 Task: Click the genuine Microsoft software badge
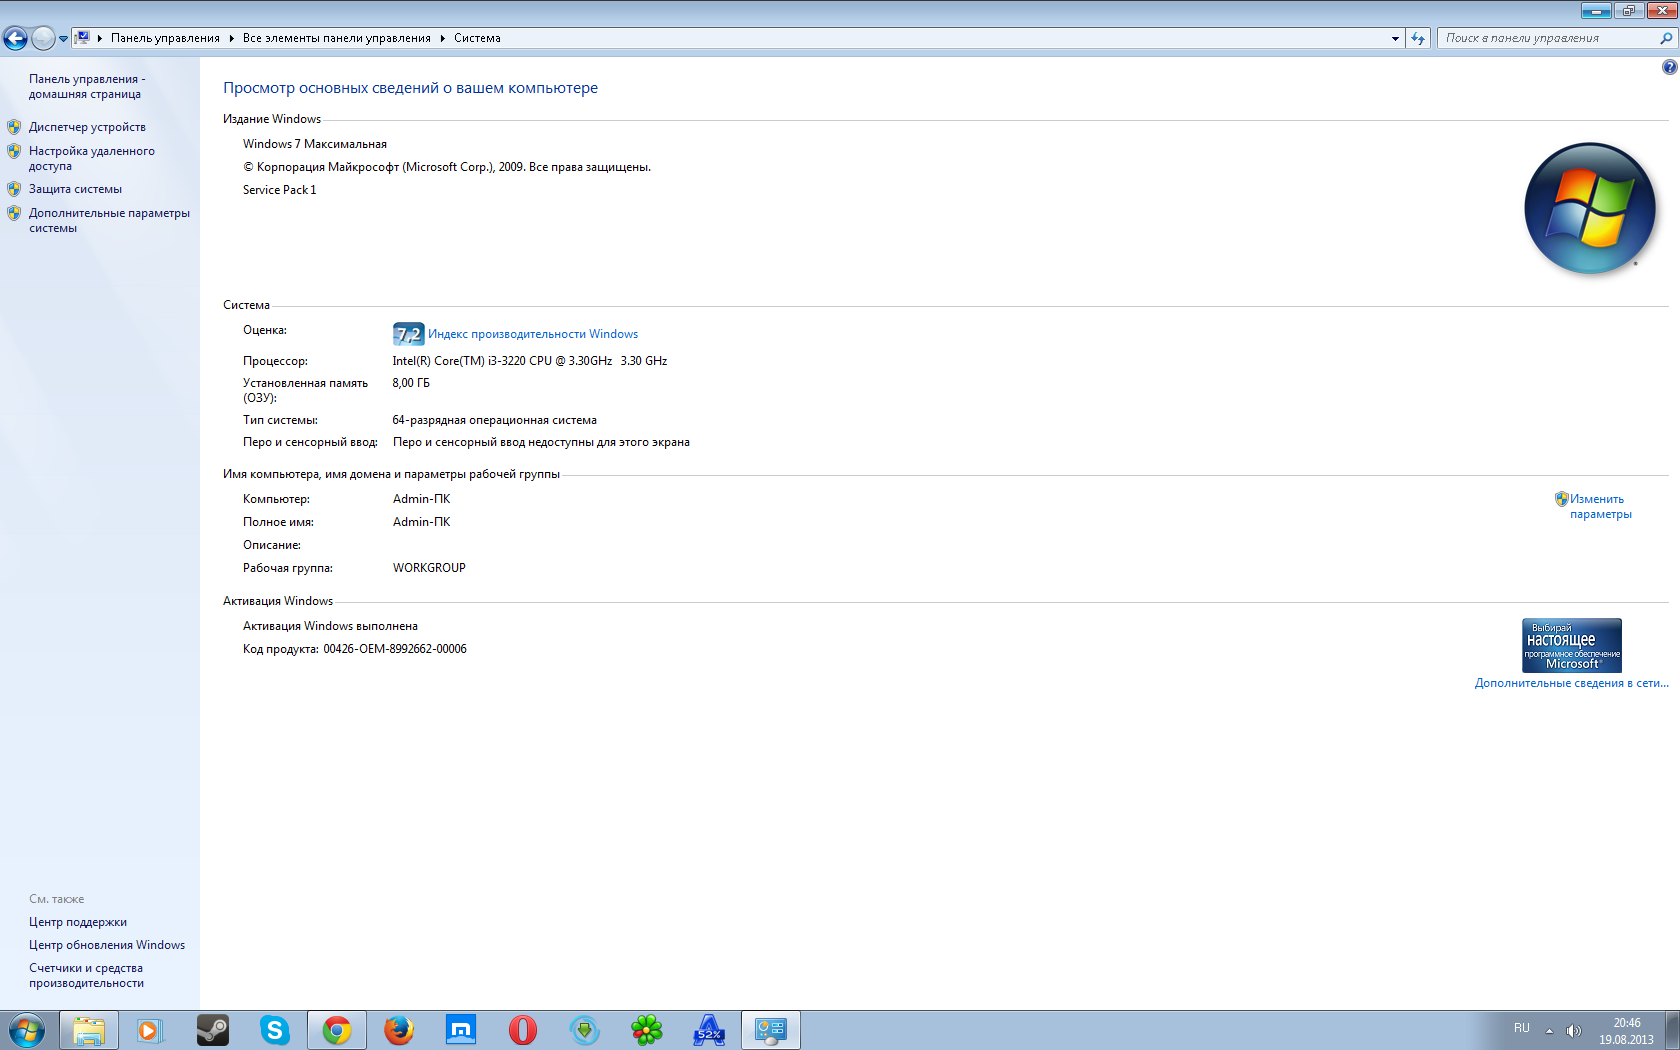pos(1572,645)
